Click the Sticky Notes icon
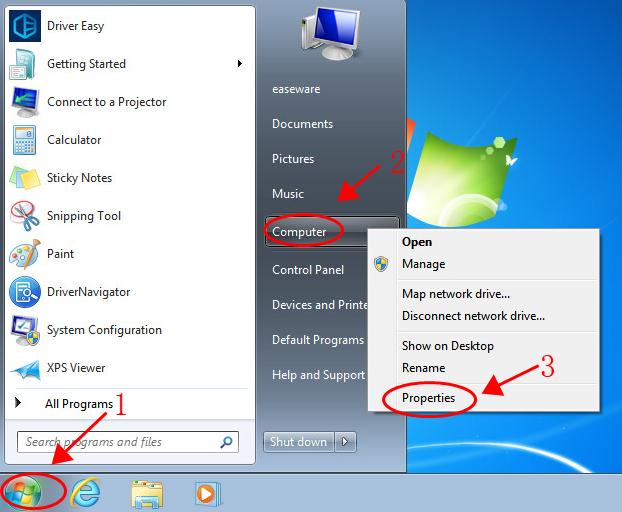Viewport: 622px width, 512px height. pyautogui.click(x=25, y=178)
